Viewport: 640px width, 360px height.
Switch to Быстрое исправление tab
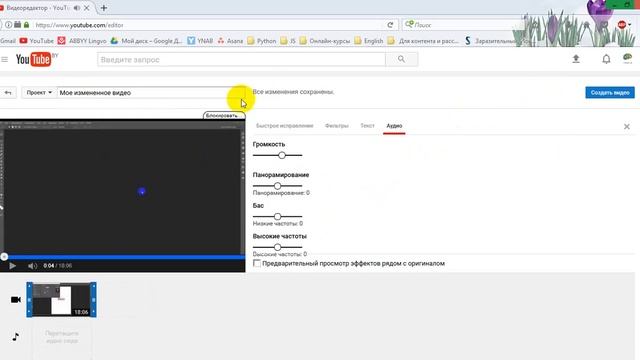(284, 126)
